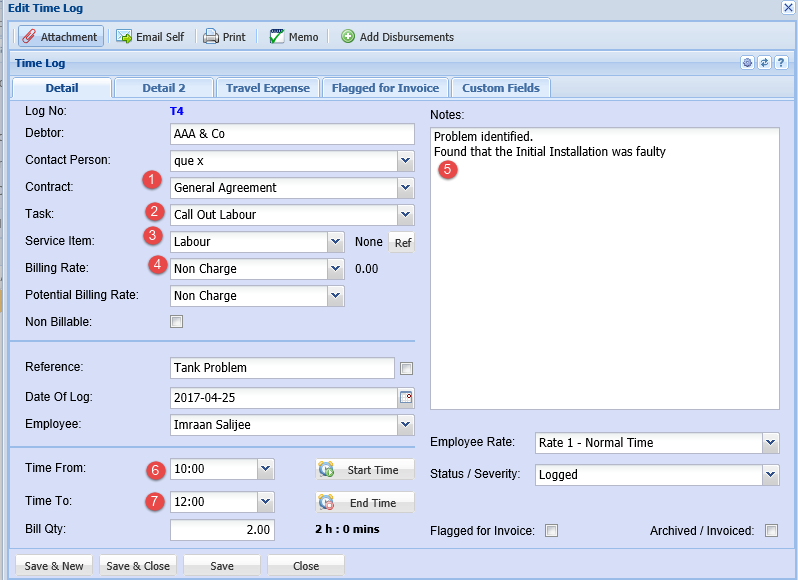Expand the Contract dropdown
This screenshot has width=798, height=580.
click(405, 187)
